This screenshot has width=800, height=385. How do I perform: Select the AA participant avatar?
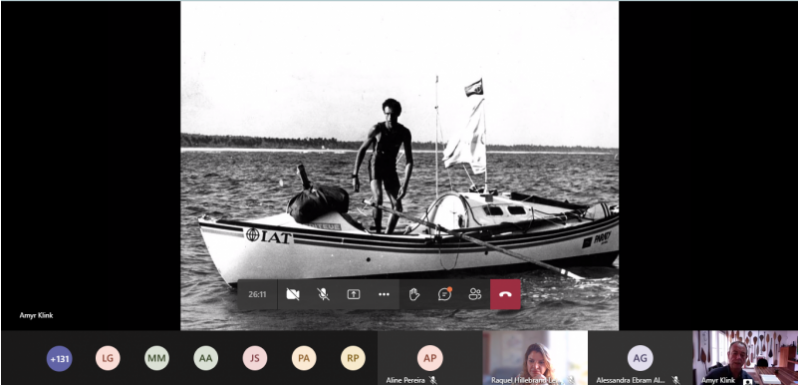coord(206,358)
